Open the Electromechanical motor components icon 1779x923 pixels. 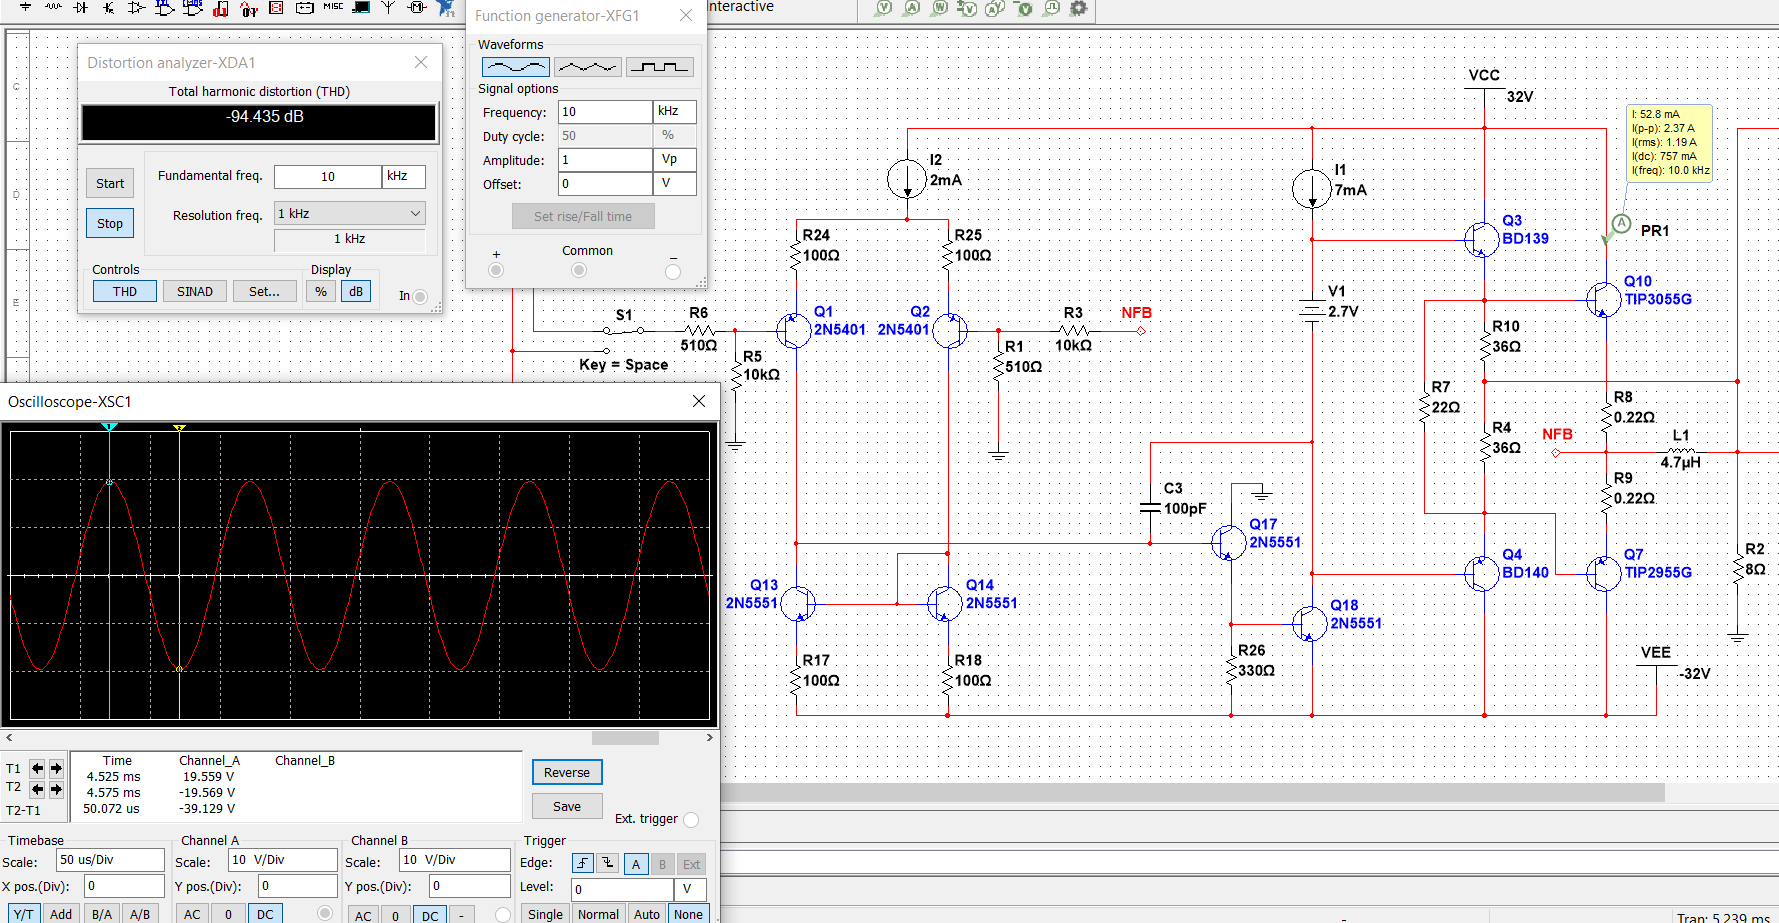pyautogui.click(x=417, y=6)
